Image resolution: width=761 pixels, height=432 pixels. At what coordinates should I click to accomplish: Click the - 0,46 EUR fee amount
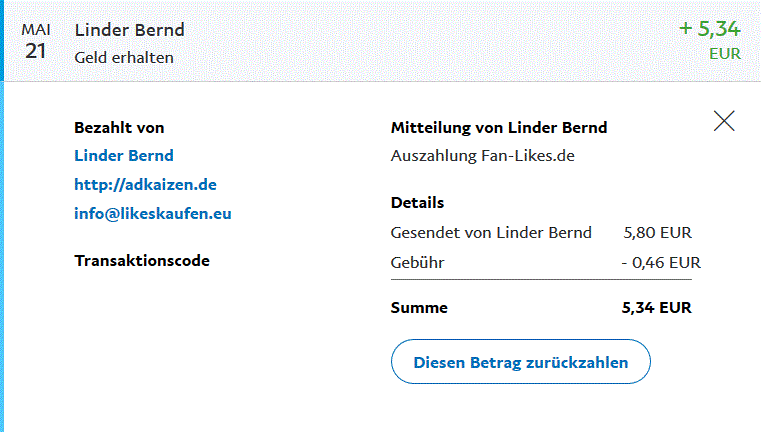[660, 262]
